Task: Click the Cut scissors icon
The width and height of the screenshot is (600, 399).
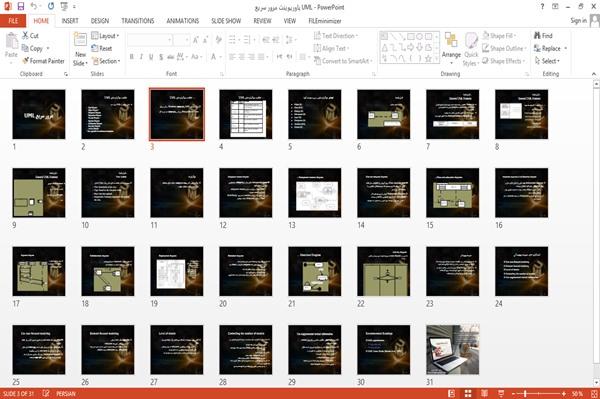Action: (26, 35)
